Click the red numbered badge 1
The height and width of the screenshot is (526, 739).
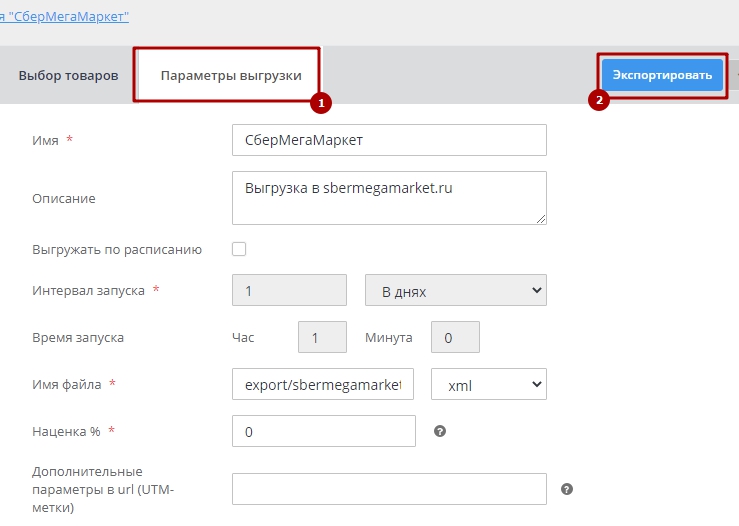tap(320, 102)
